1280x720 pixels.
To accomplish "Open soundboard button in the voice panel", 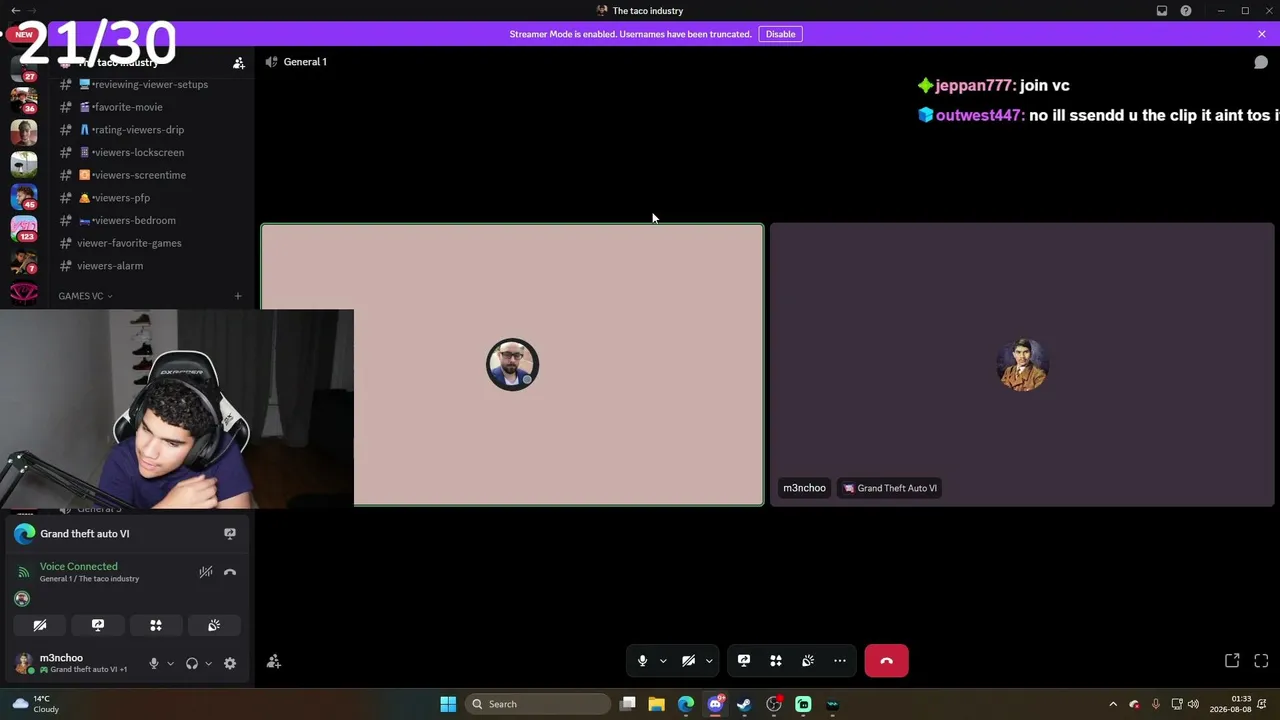I will [214, 625].
